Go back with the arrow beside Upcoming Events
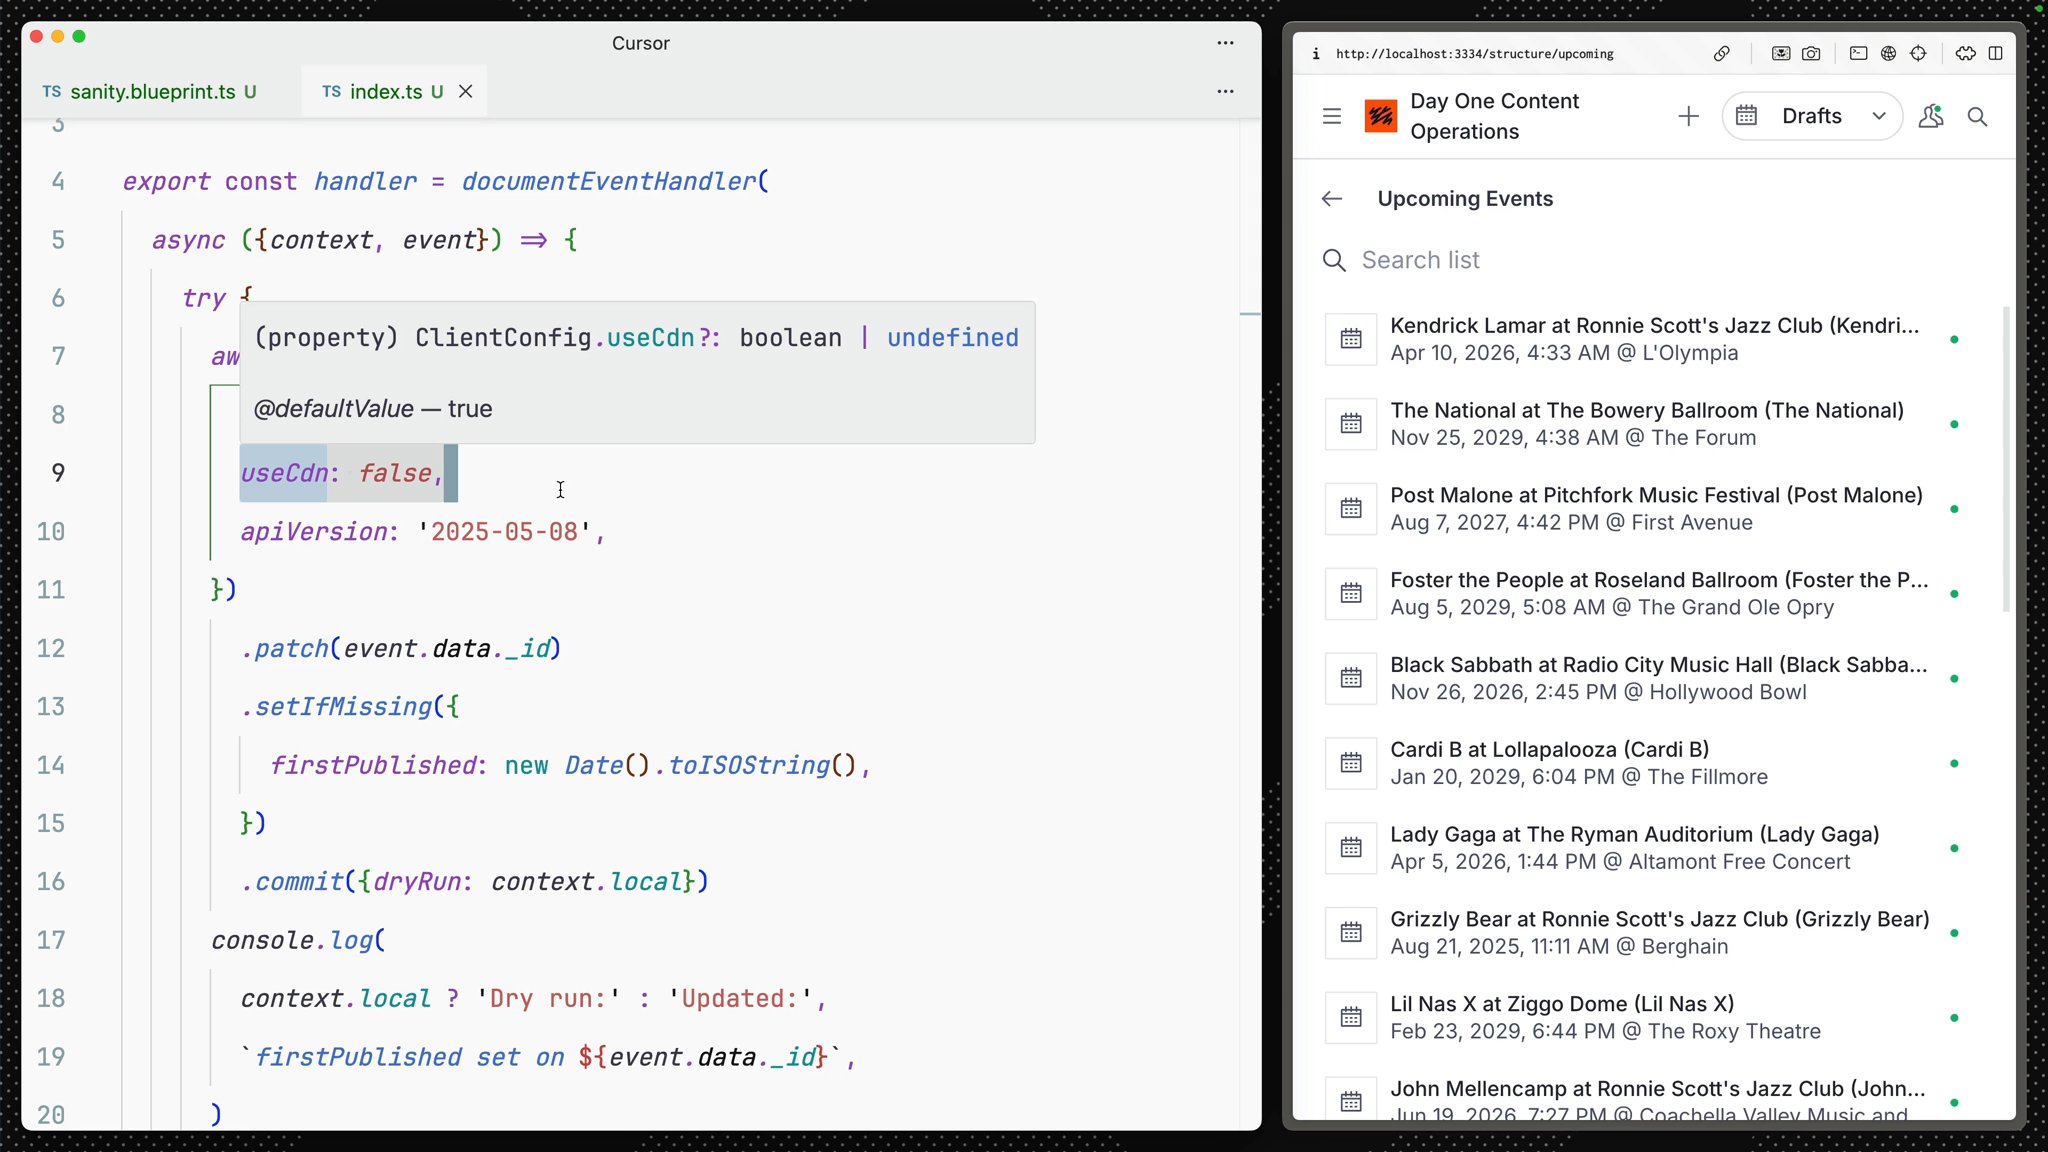 [1332, 199]
